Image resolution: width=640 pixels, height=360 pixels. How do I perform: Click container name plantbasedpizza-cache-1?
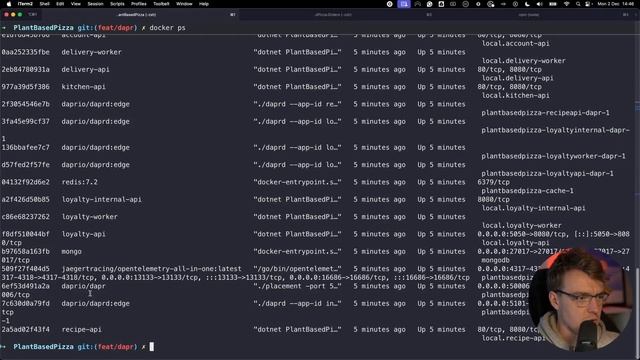[x=527, y=191]
